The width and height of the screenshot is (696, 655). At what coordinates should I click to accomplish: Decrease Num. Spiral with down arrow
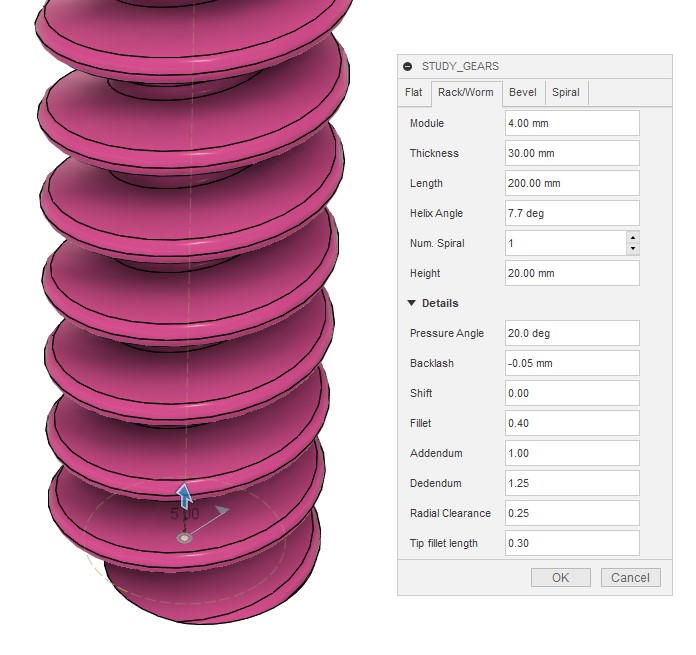click(632, 249)
